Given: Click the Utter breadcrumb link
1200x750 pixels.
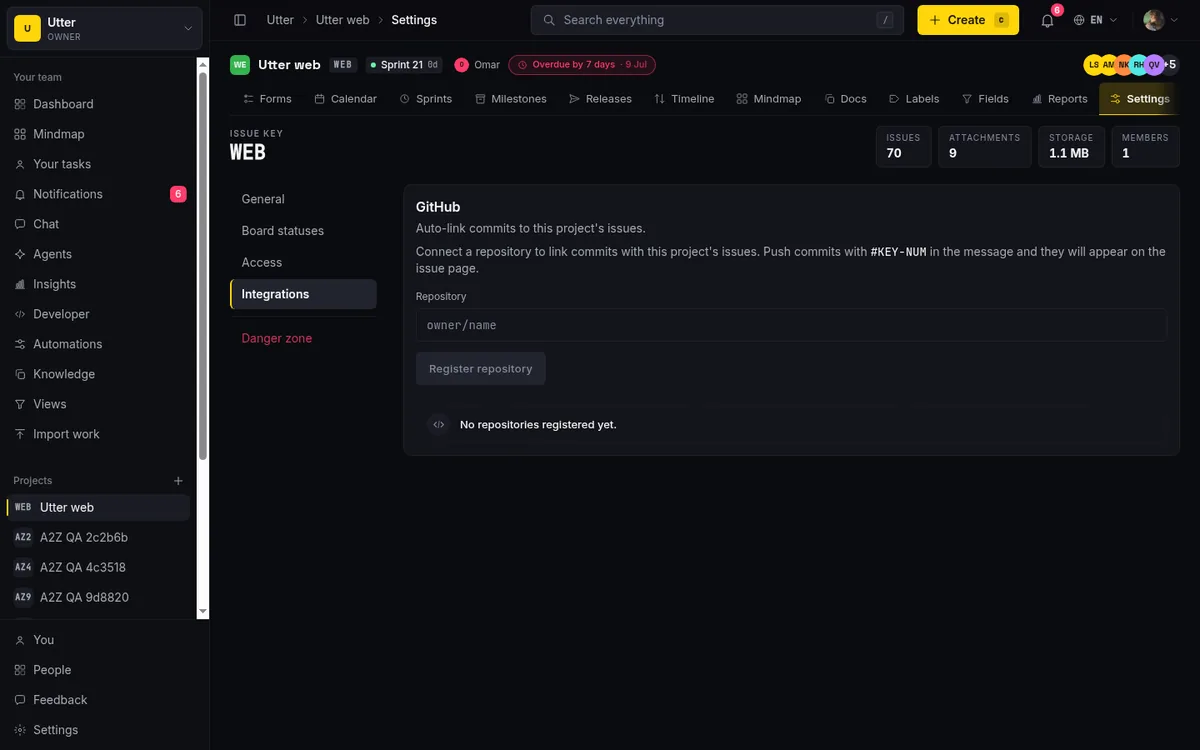Looking at the screenshot, I should pos(280,20).
